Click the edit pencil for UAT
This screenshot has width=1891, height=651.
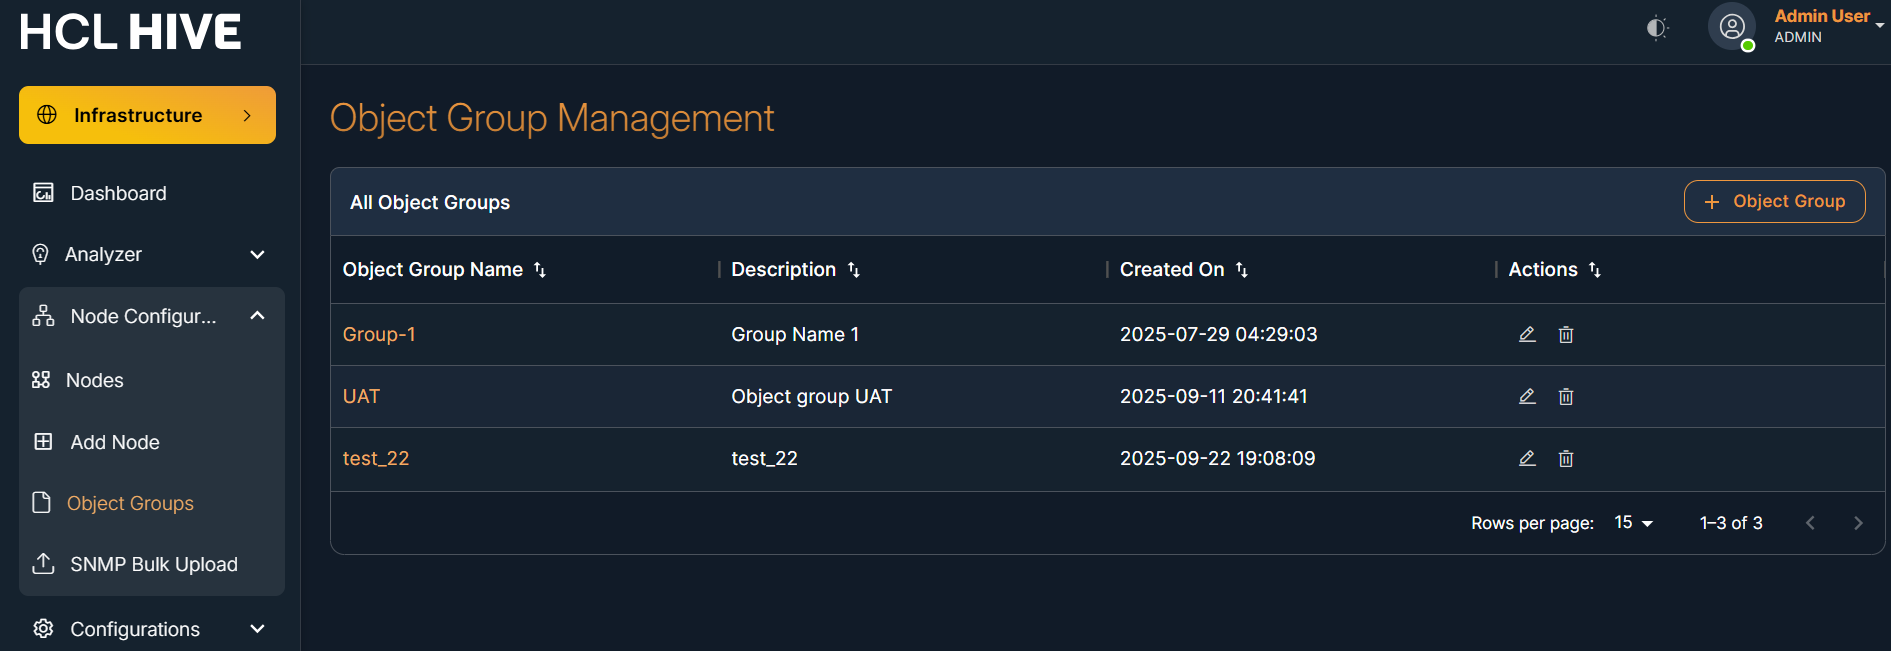[1527, 396]
